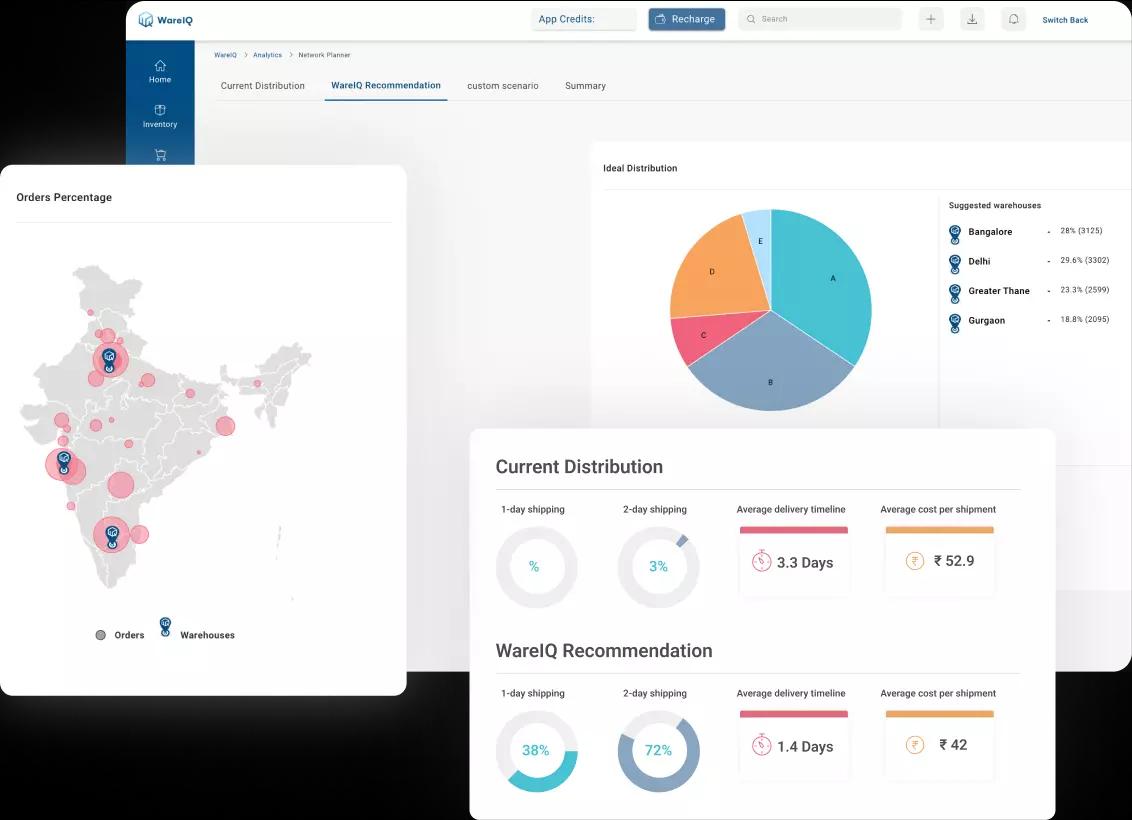The height and width of the screenshot is (820, 1132).
Task: Open the shopping cart sidebar icon
Action: pos(160,154)
